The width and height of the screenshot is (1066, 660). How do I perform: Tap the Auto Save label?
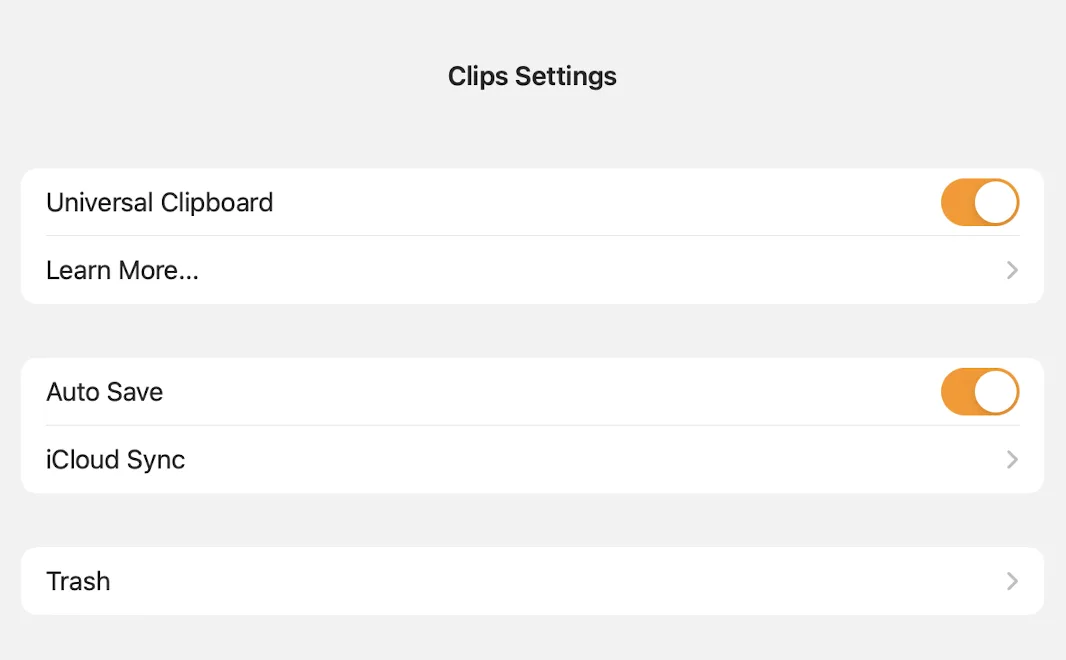(104, 392)
